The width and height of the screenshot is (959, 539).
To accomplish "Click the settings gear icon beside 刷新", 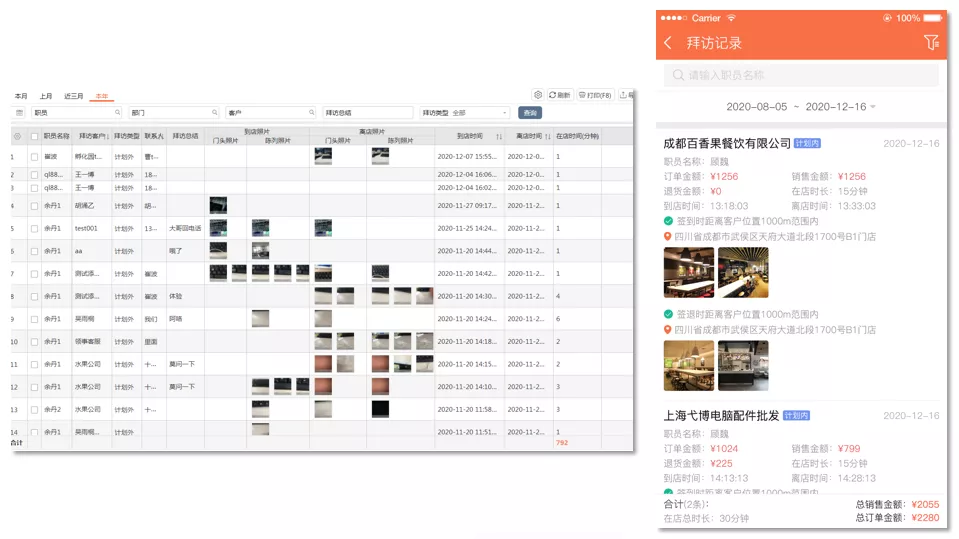I will click(538, 95).
